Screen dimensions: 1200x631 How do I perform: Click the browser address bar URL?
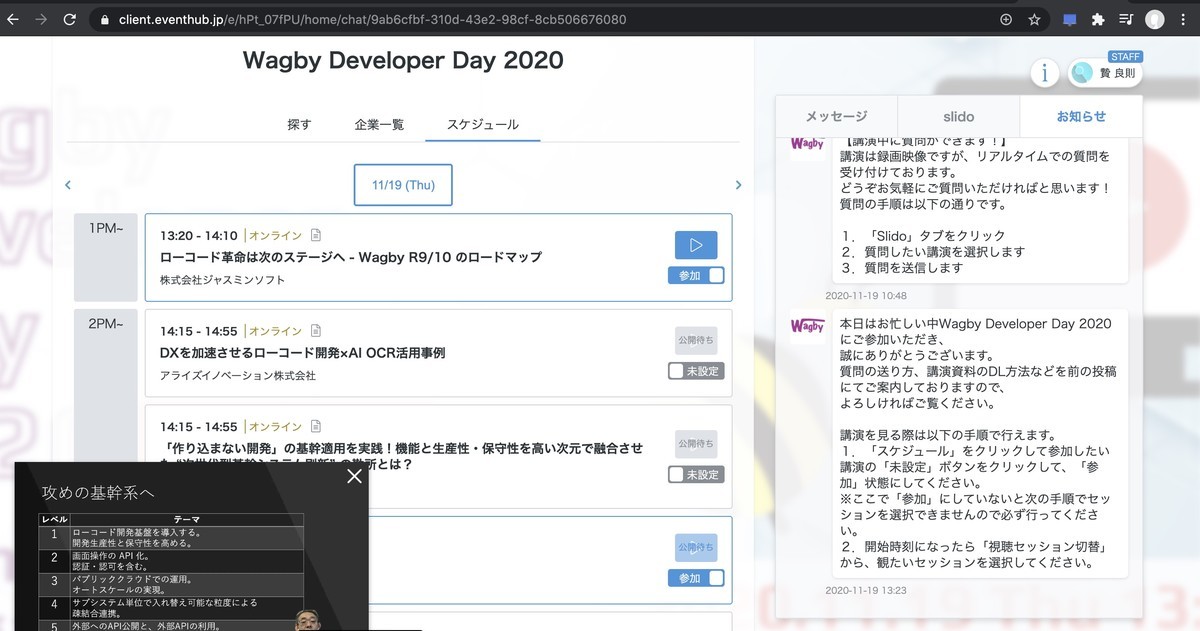[x=372, y=19]
